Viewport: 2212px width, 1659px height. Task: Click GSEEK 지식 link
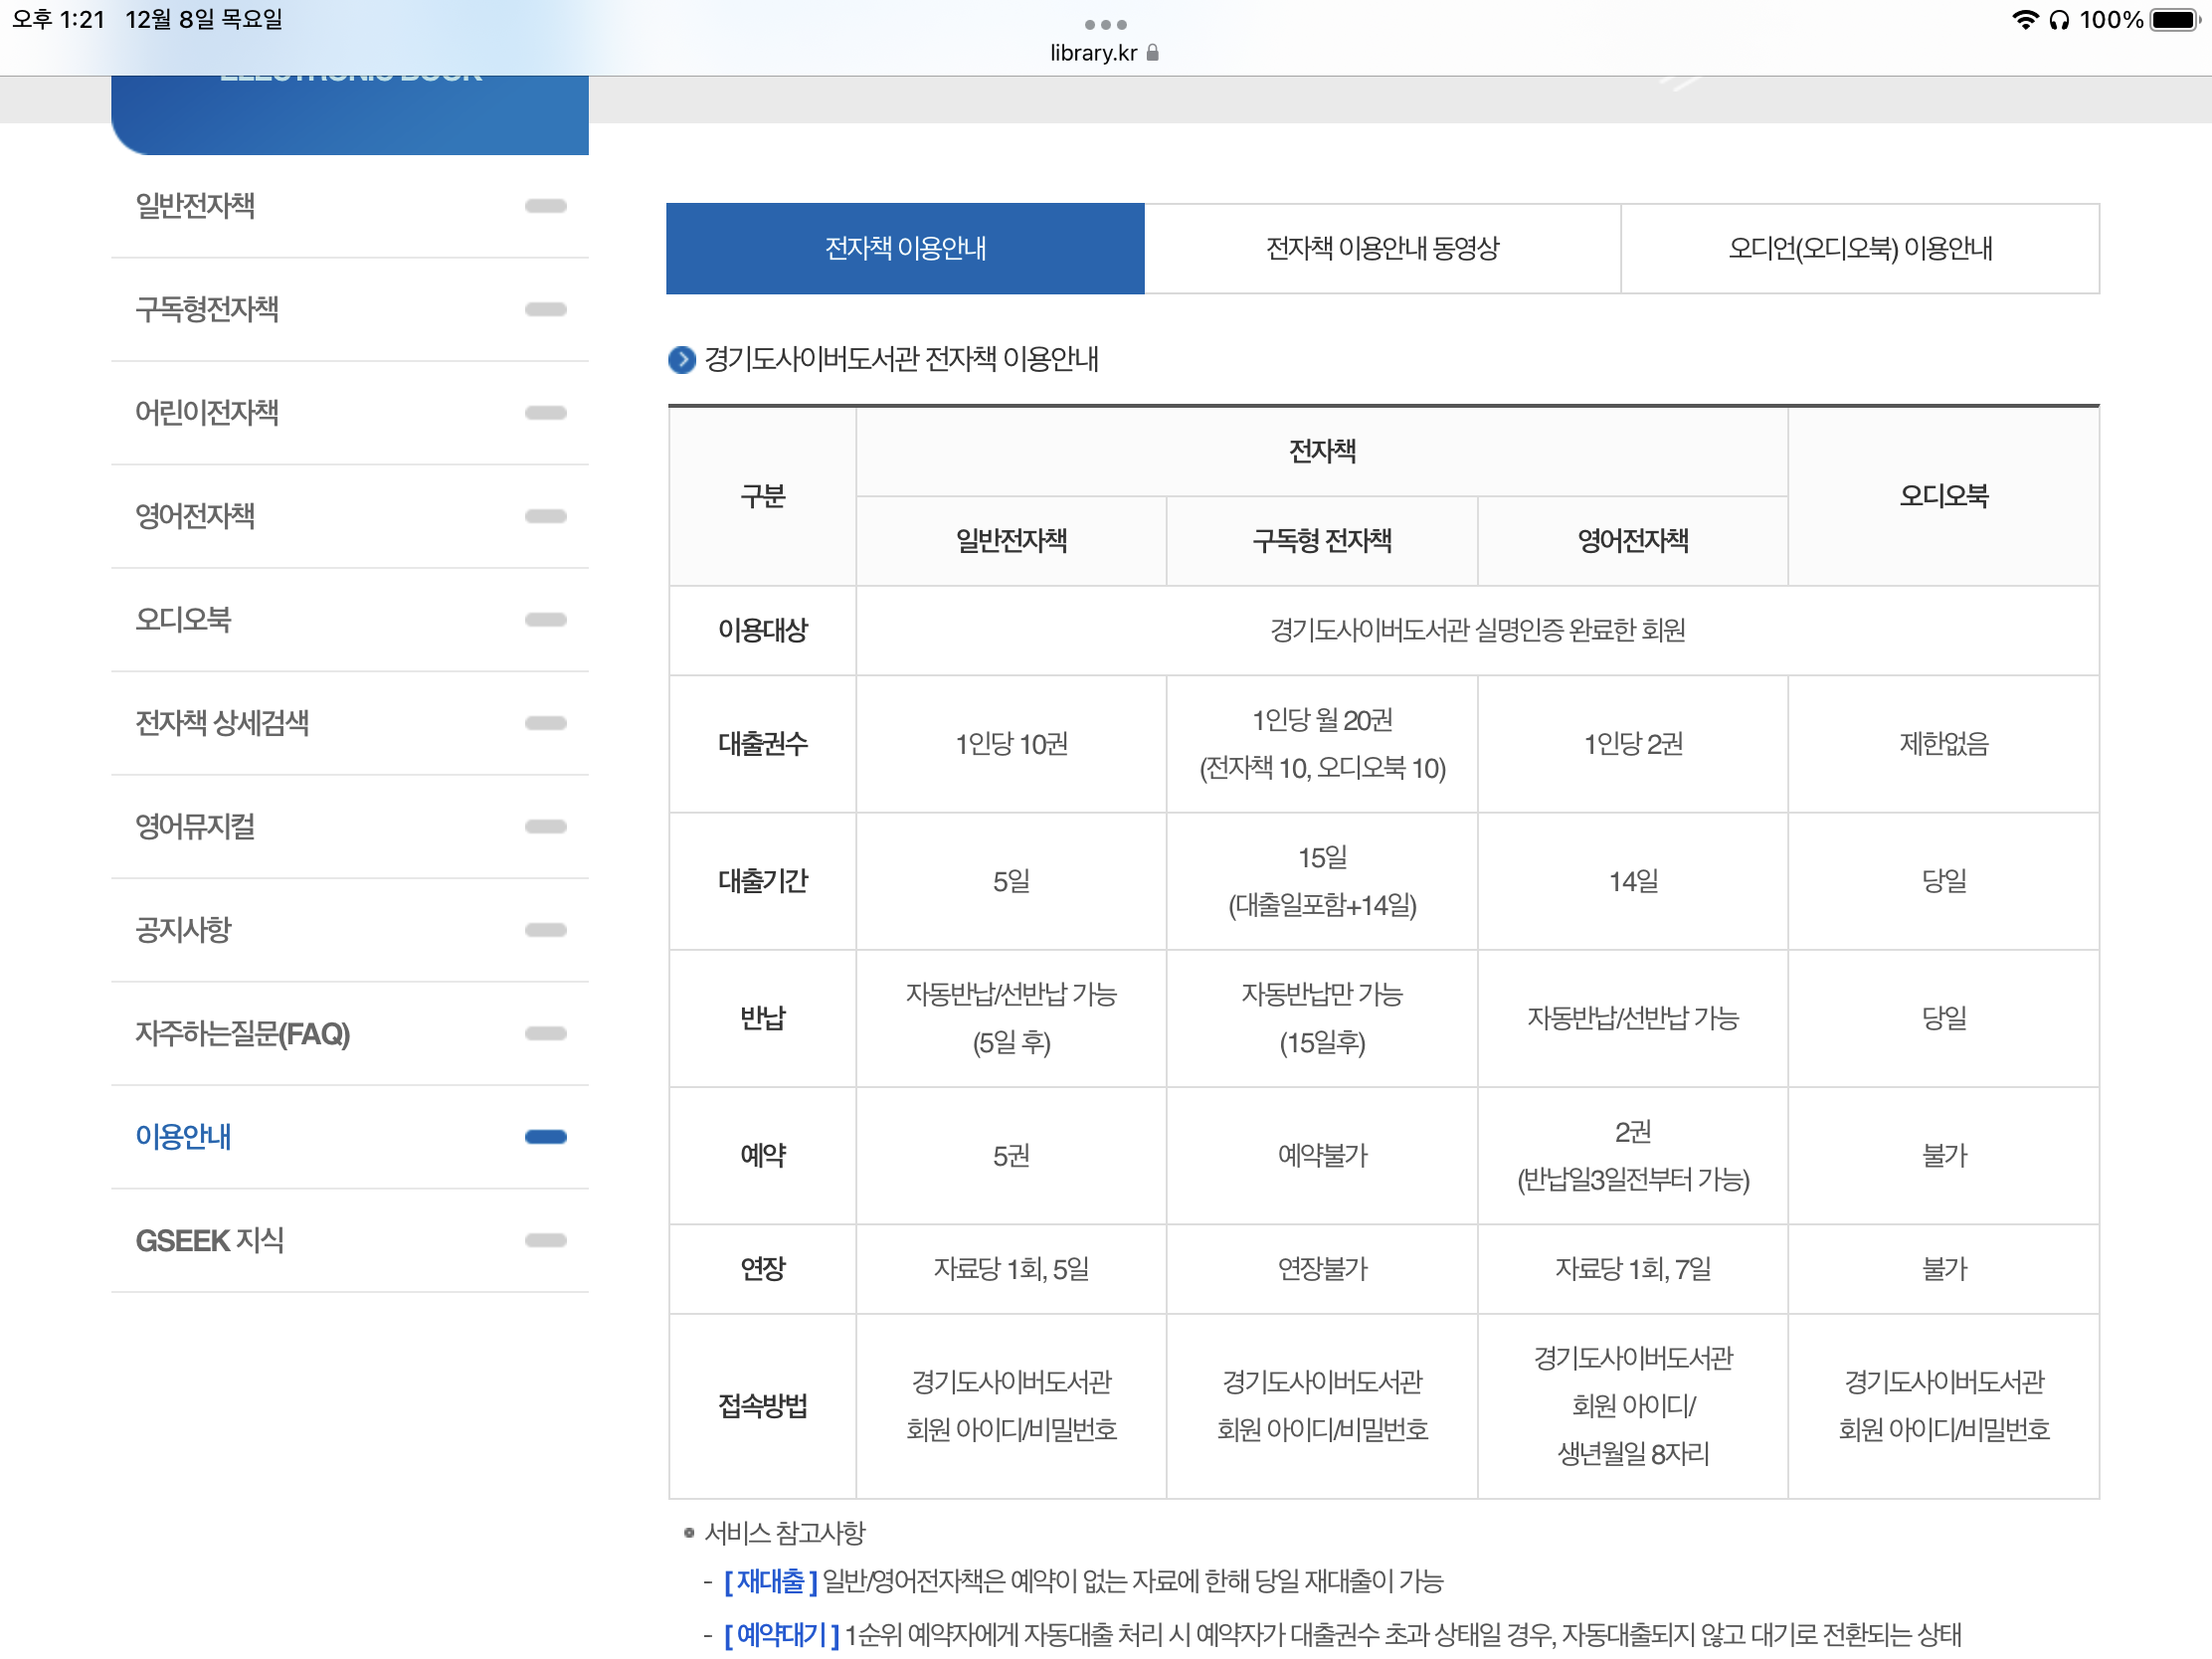210,1241
